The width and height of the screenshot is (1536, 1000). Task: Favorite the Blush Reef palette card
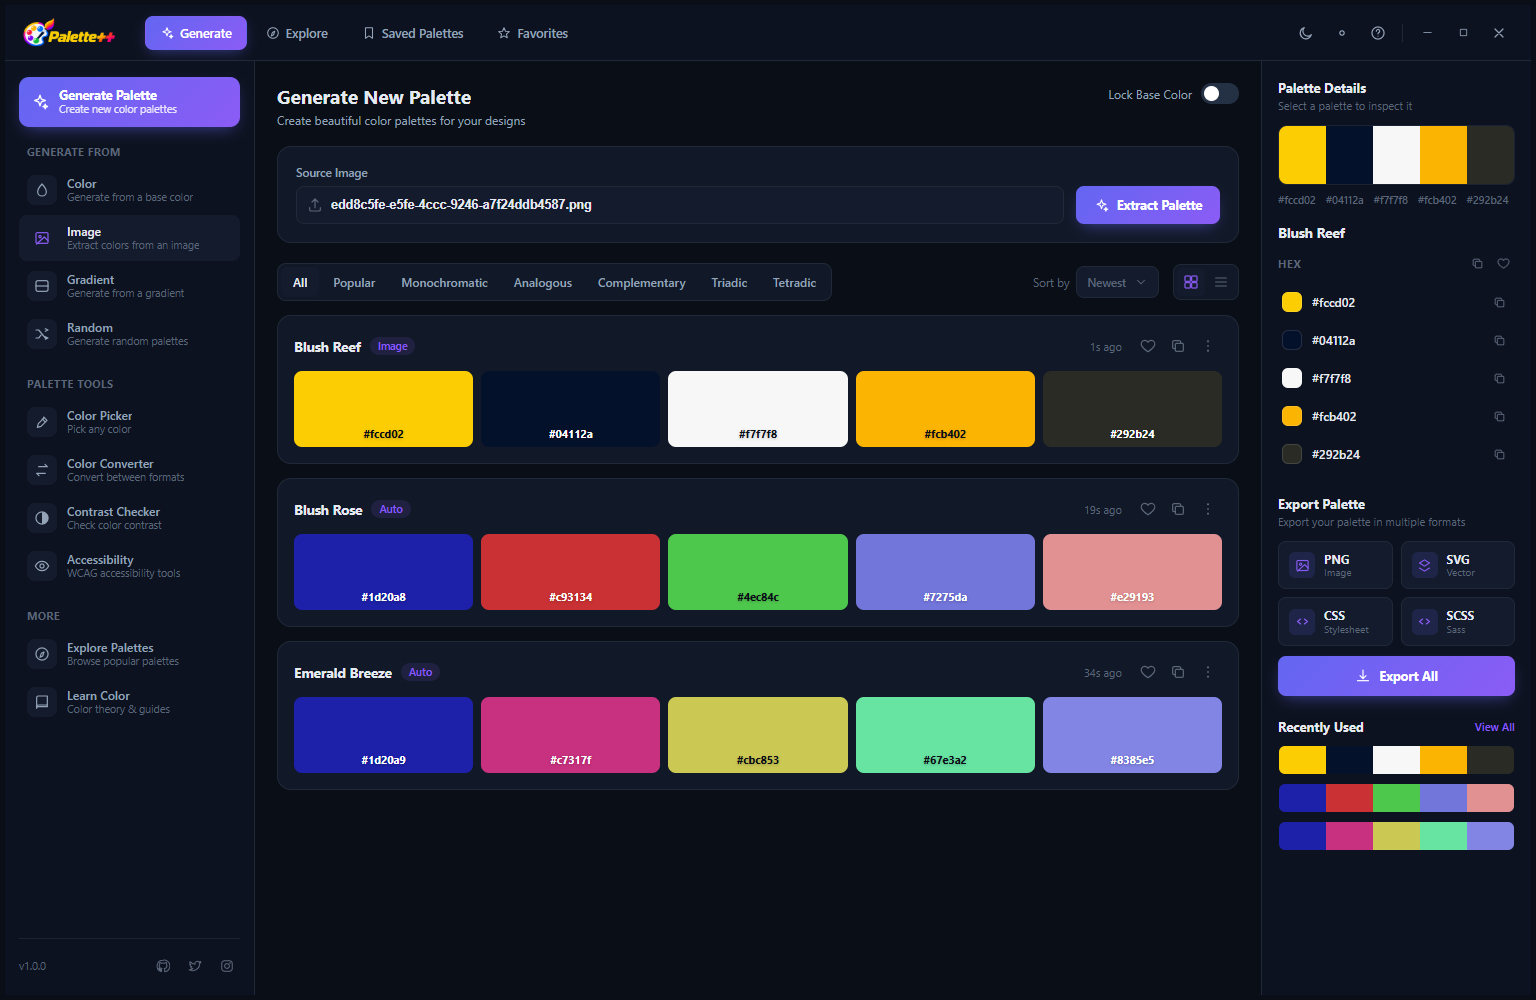1148,346
